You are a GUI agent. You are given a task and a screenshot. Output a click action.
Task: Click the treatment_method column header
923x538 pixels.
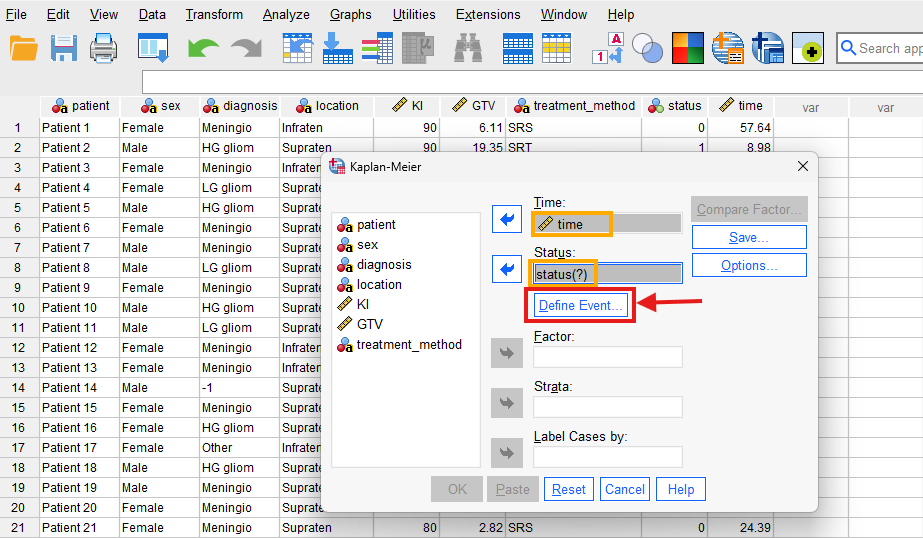pos(575,107)
